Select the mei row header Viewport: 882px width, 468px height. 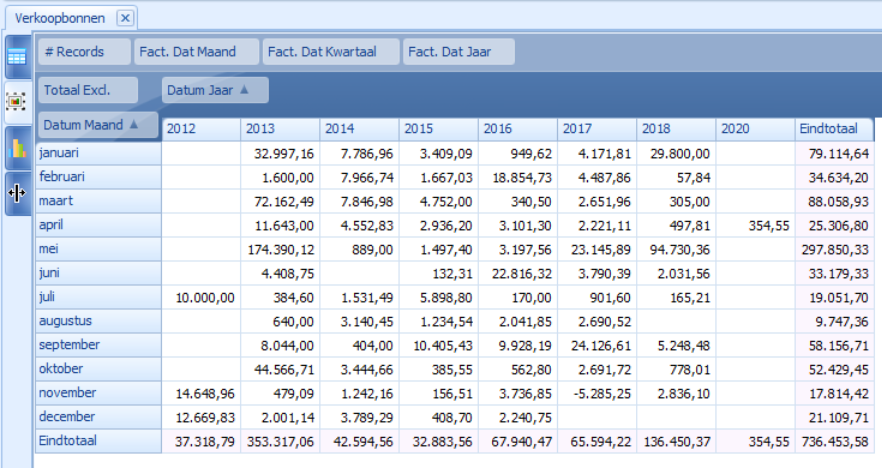coord(98,249)
